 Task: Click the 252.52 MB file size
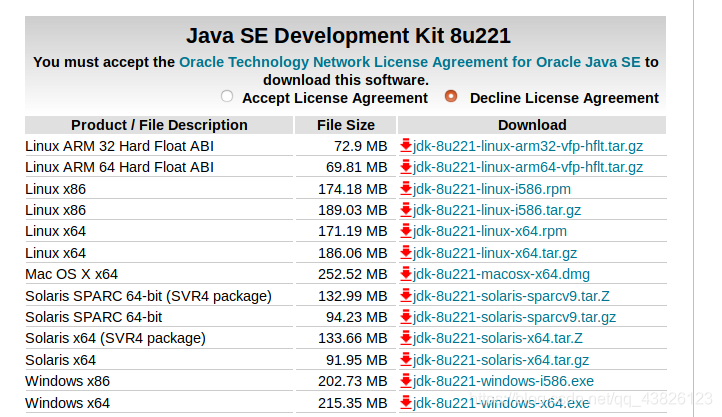point(353,274)
